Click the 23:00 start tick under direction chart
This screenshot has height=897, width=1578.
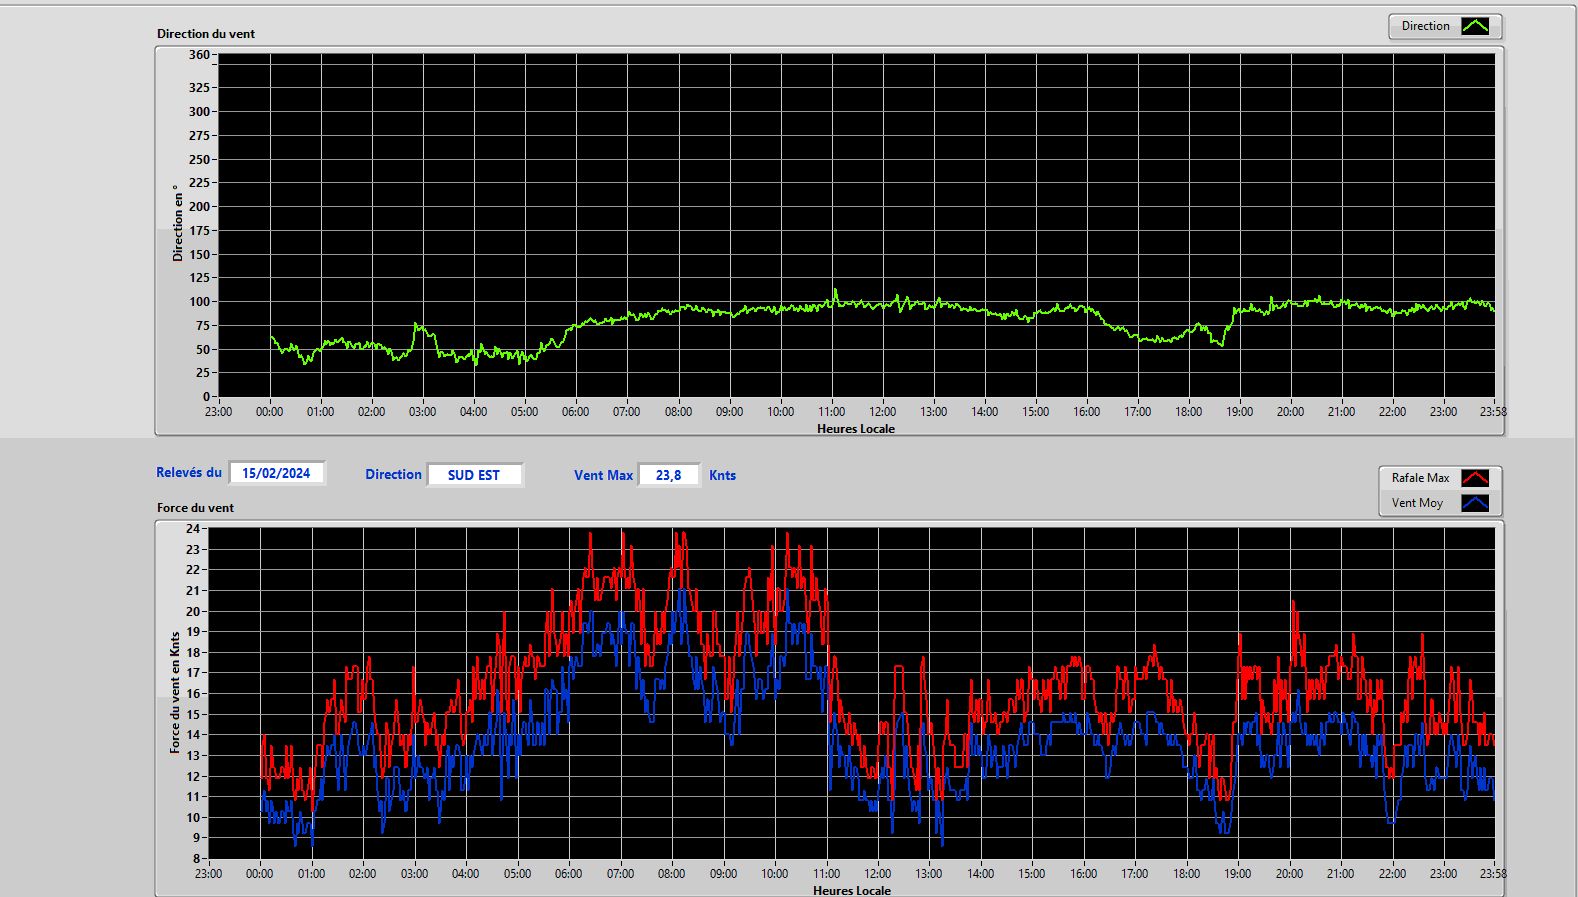point(218,412)
